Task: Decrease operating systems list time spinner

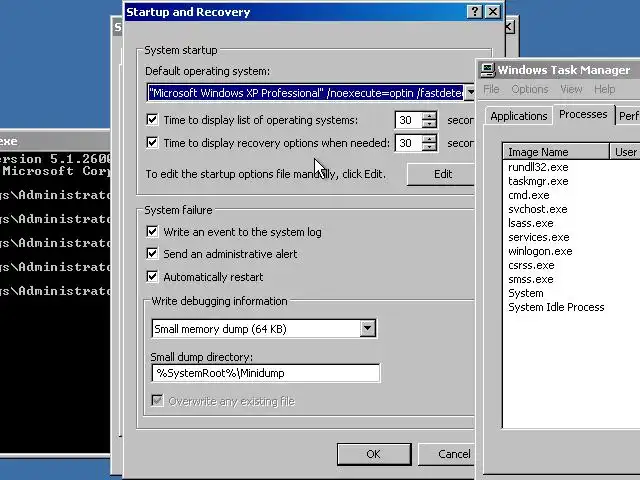Action: (429, 124)
